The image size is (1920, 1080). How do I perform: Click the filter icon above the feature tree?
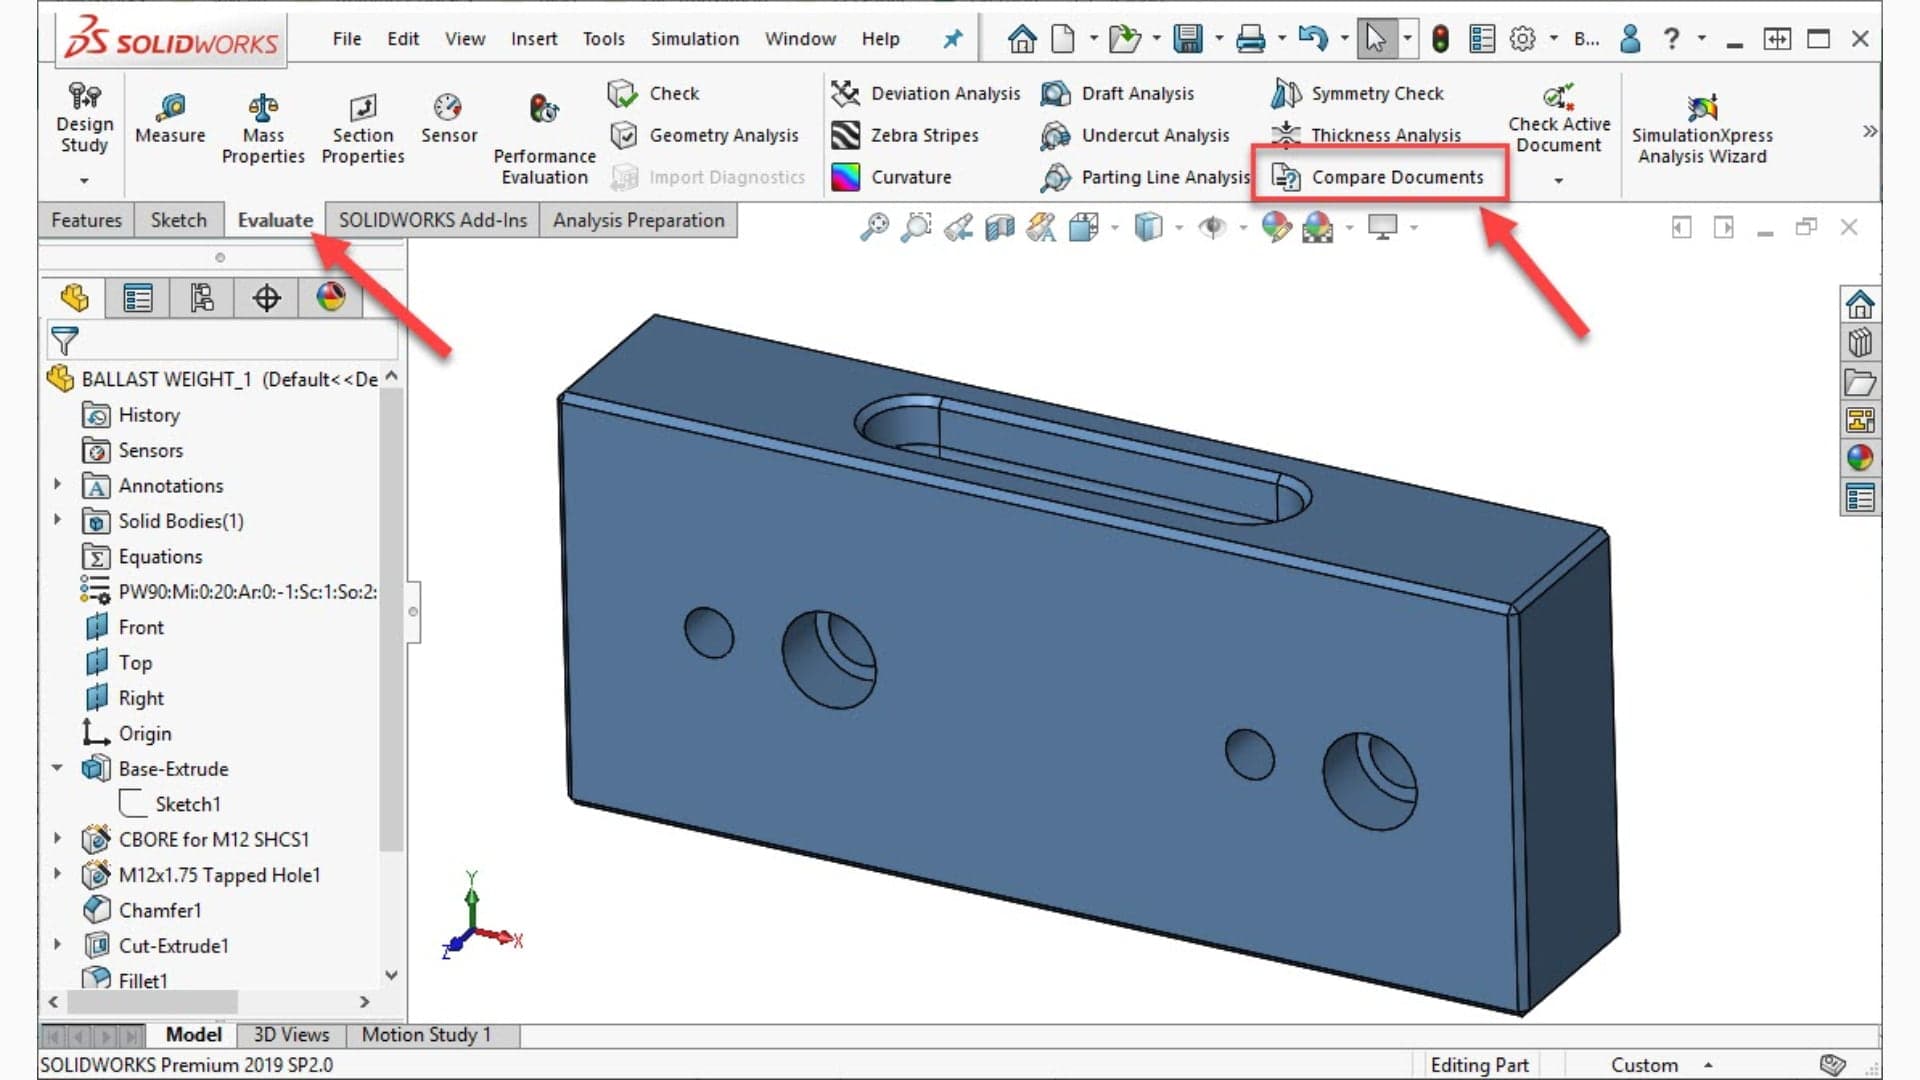(x=64, y=340)
